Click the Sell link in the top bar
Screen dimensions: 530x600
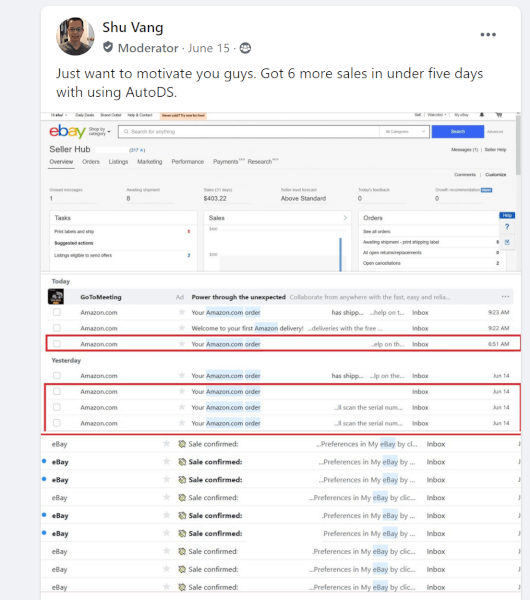418,115
